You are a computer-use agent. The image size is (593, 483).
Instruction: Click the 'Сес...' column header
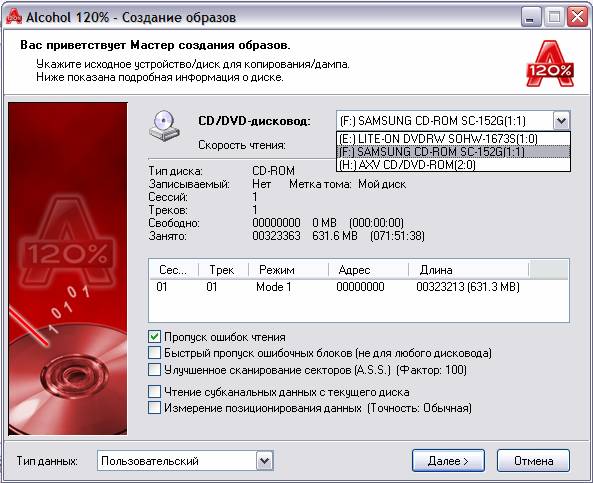[174, 270]
